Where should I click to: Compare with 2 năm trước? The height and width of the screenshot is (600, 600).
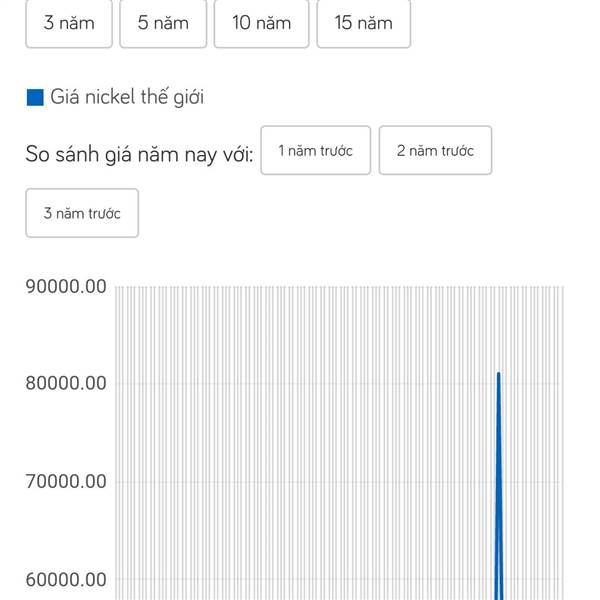coord(435,150)
